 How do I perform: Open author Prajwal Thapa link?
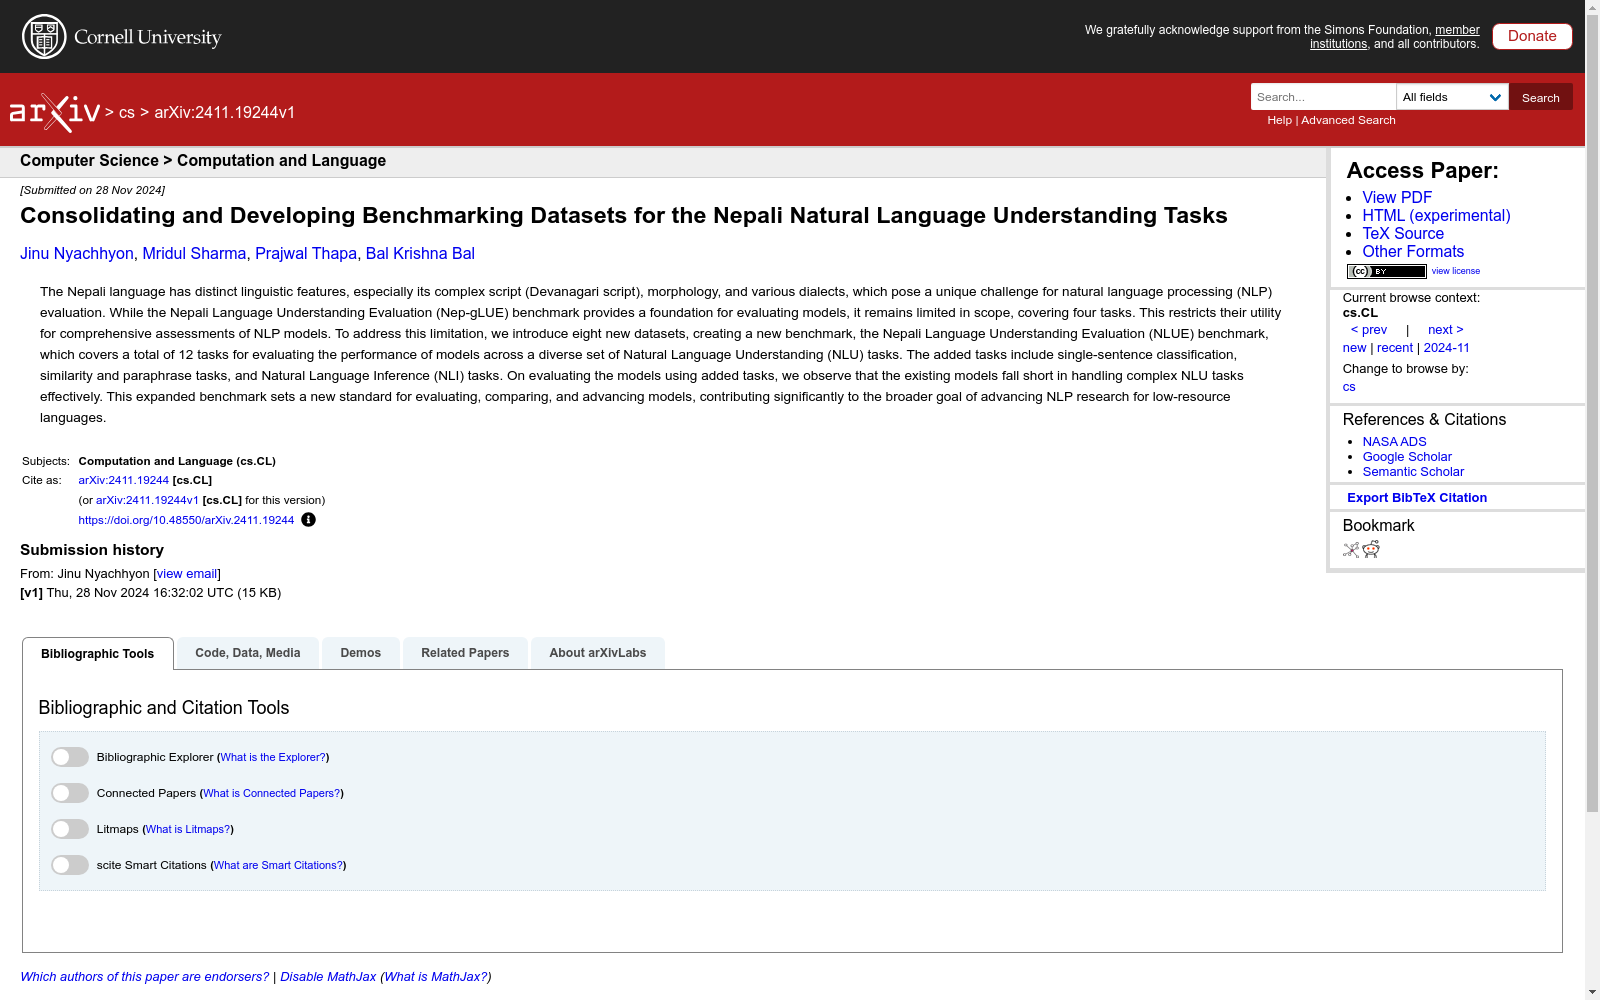click(306, 254)
